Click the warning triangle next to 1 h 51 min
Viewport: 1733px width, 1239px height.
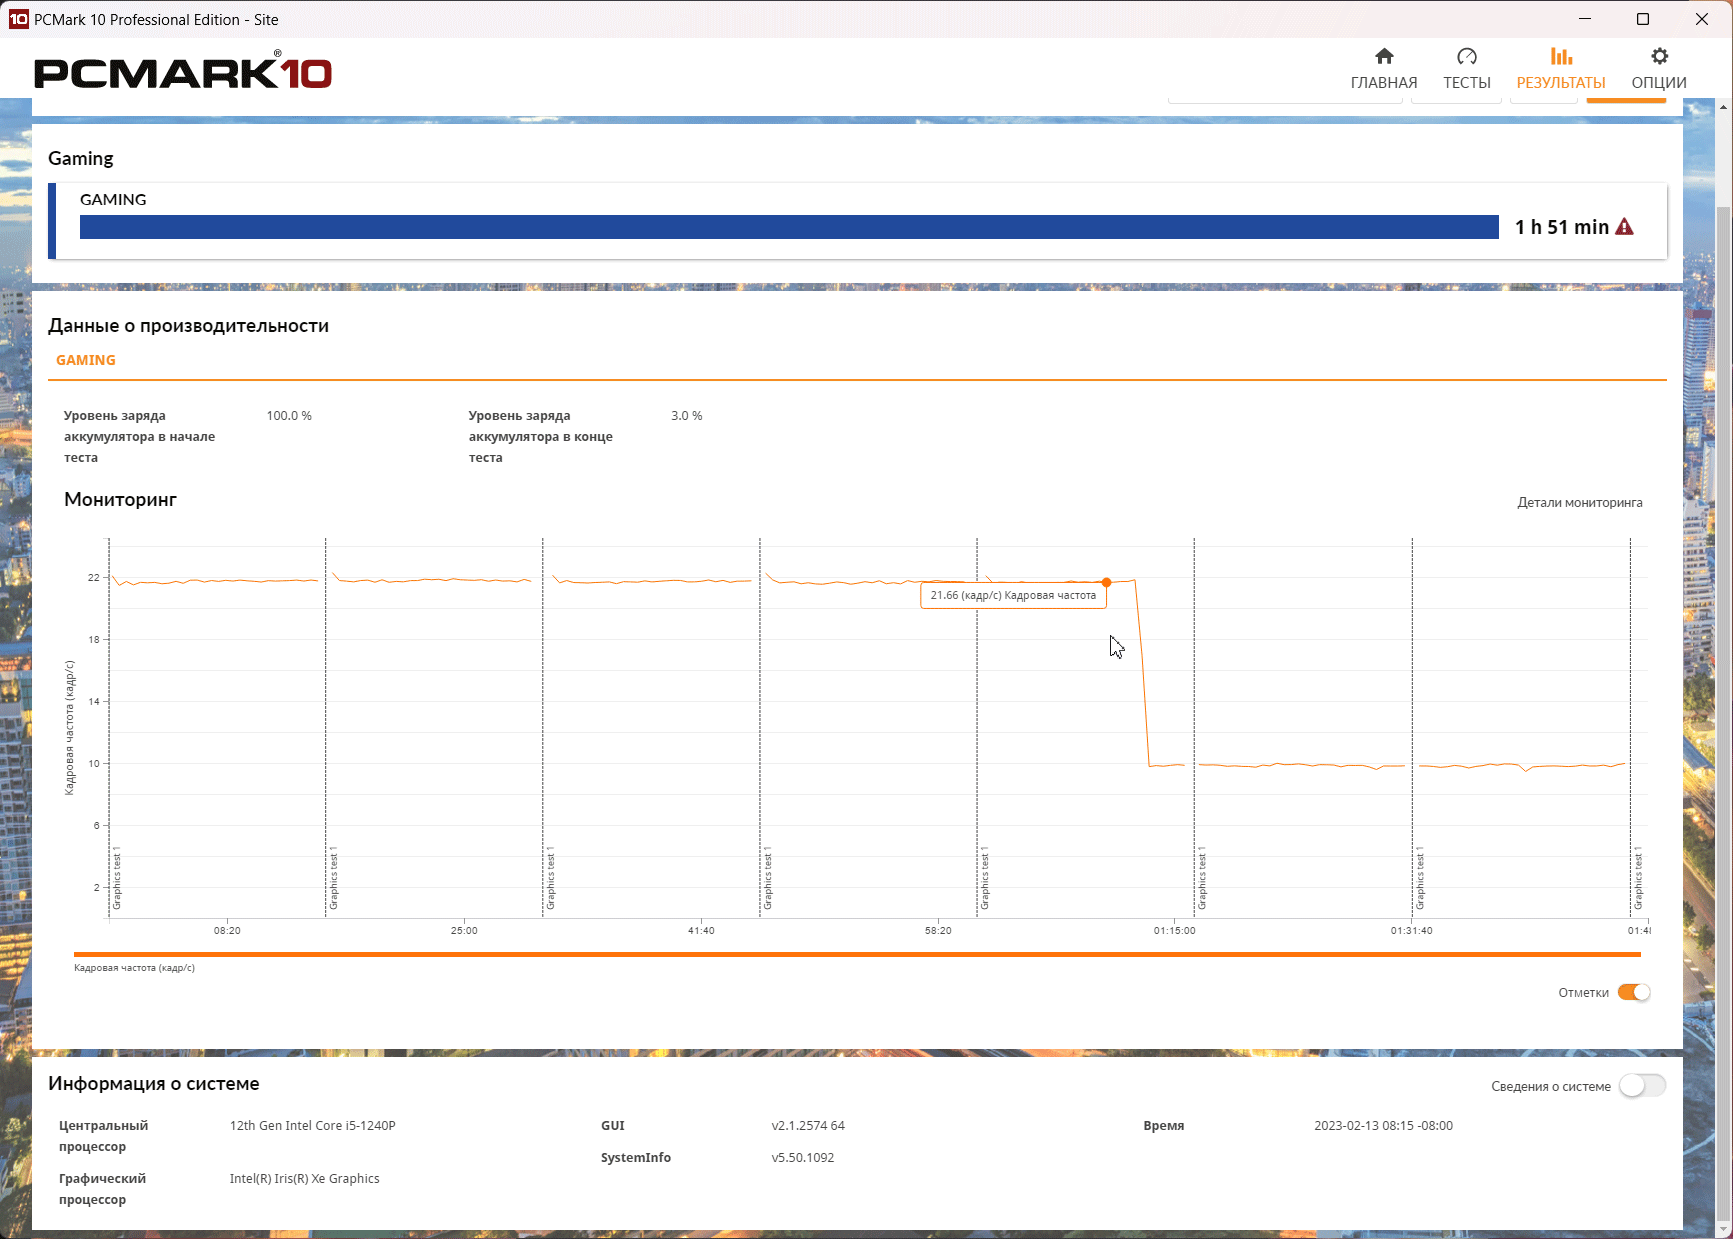point(1624,227)
